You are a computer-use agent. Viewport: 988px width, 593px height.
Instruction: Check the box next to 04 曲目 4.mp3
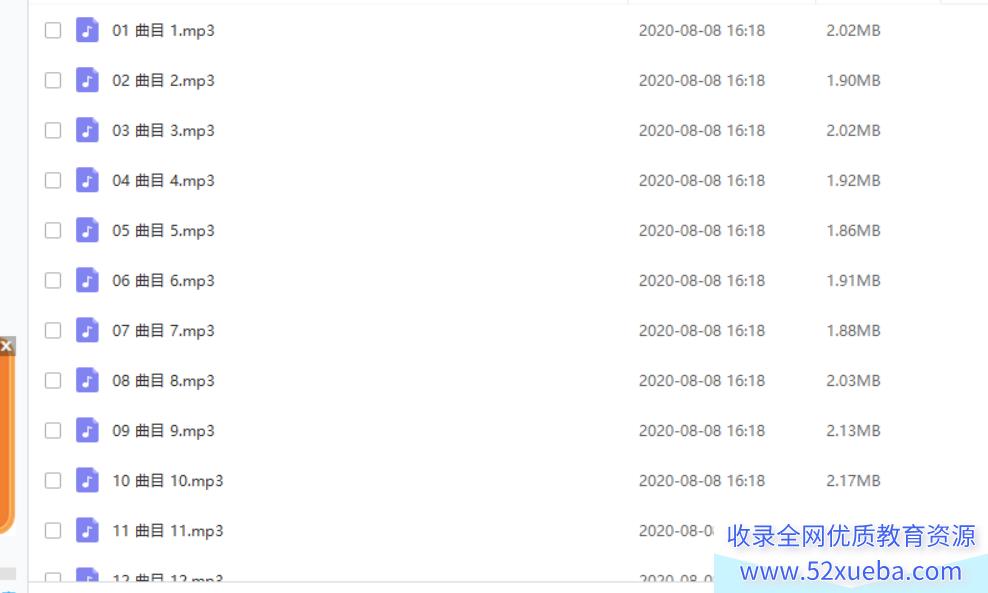point(53,180)
